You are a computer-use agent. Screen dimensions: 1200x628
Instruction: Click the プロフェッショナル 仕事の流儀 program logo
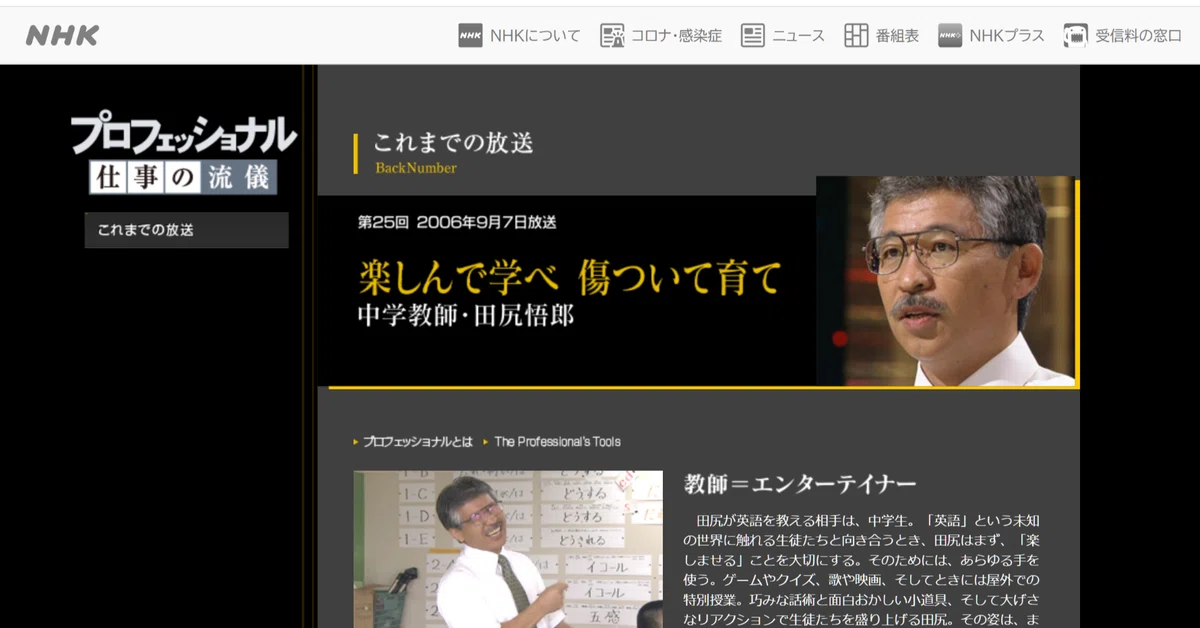tap(184, 154)
